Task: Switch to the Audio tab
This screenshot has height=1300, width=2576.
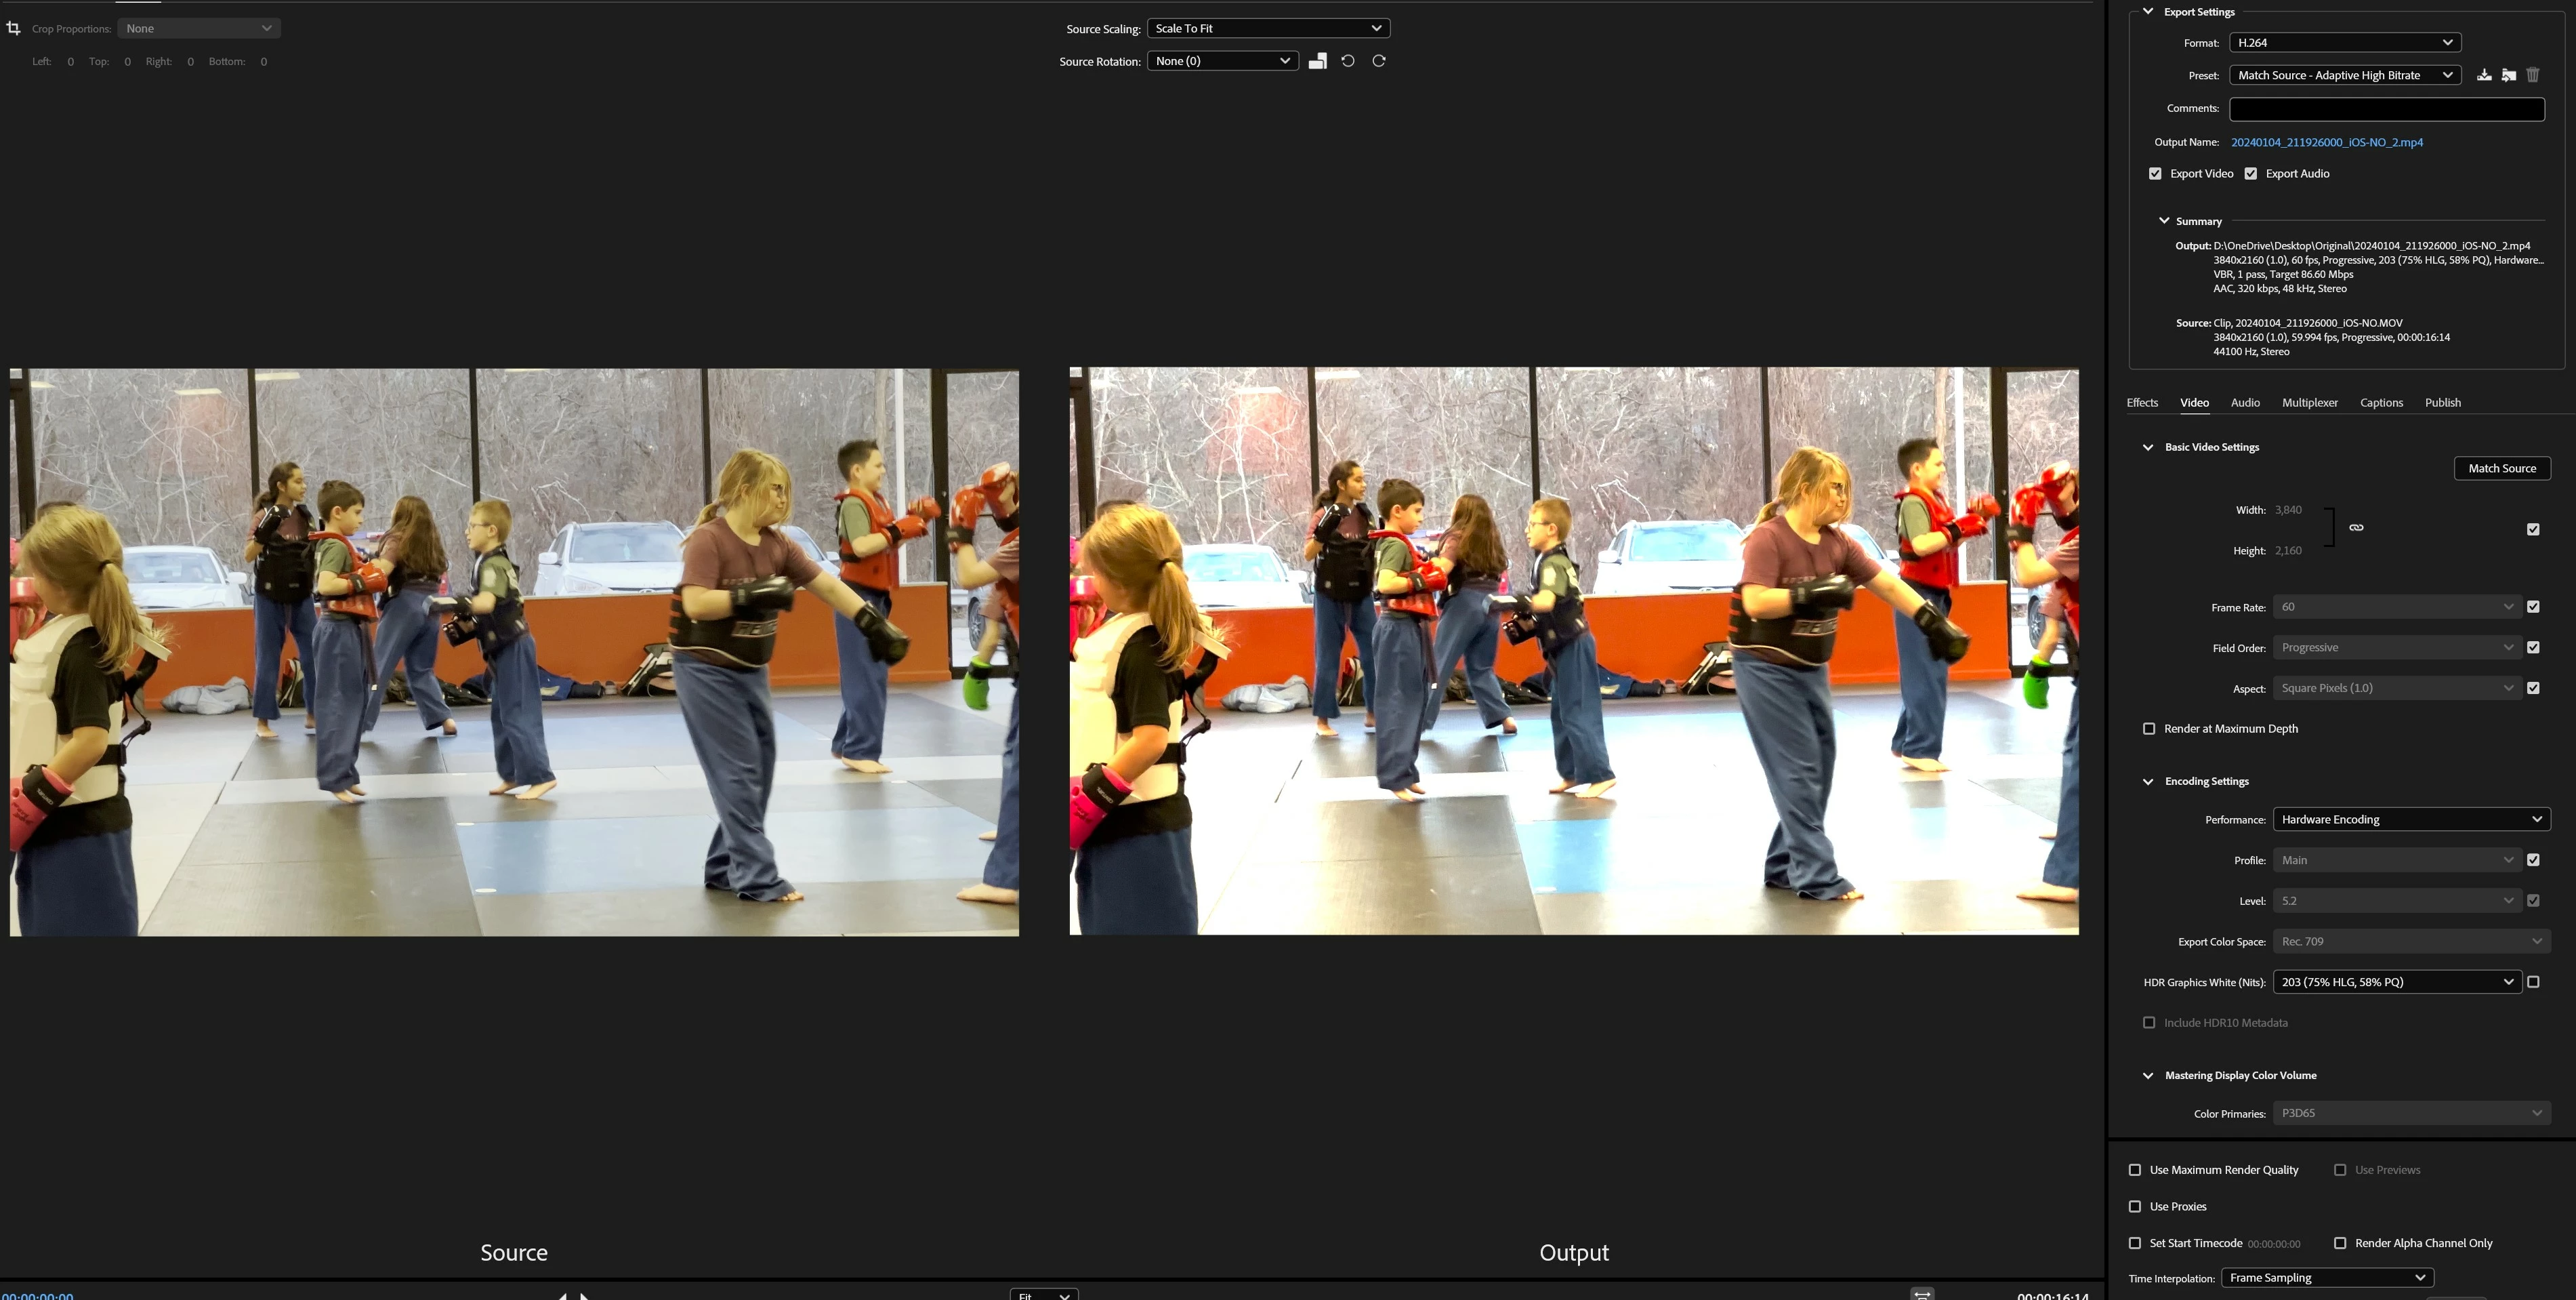Action: point(2245,403)
